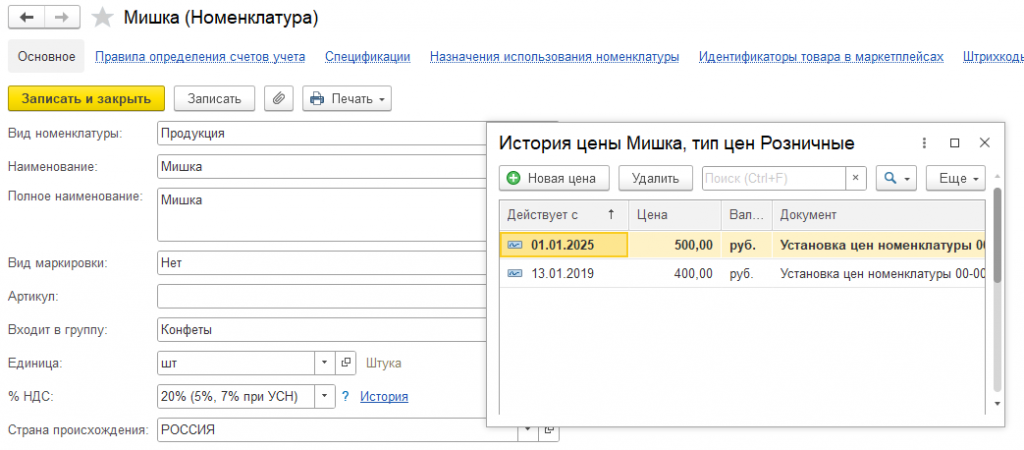Click the Вал... column header
1024x450 pixels.
(x=746, y=215)
